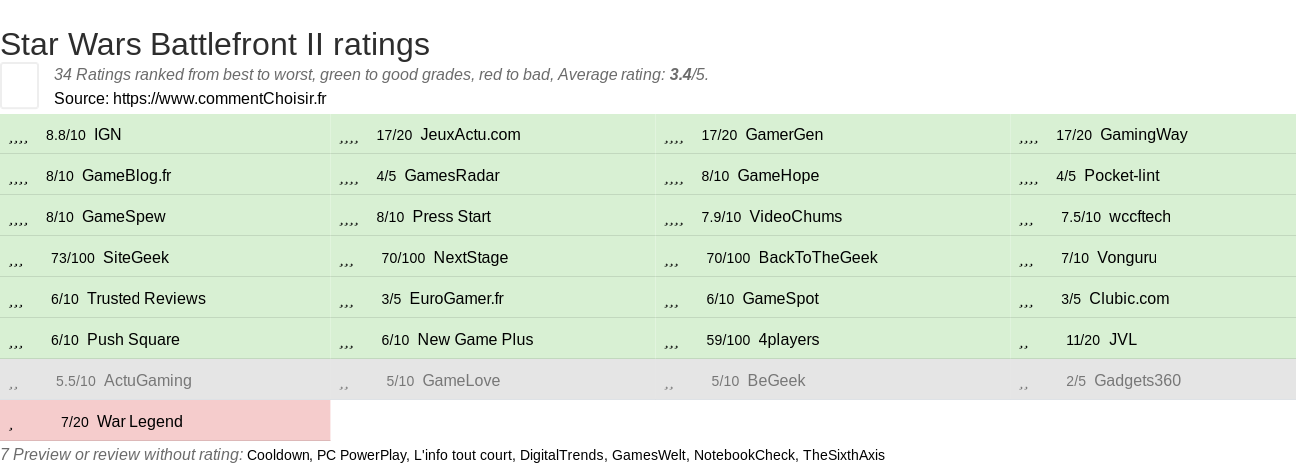Screen dimensions: 1296x466
Task: Click the star icons beside GamerGen
Action: [674, 137]
